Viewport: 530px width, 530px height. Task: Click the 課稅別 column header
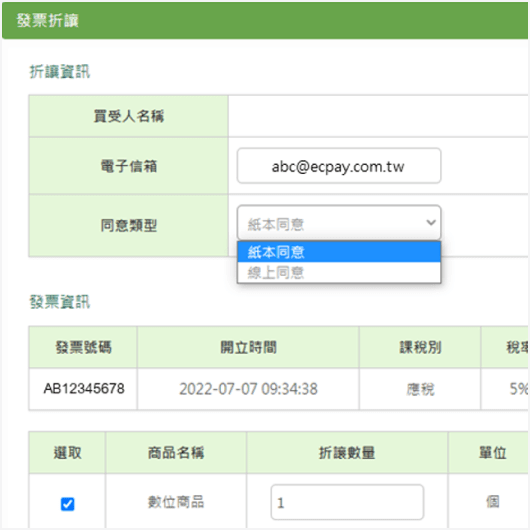(x=420, y=347)
